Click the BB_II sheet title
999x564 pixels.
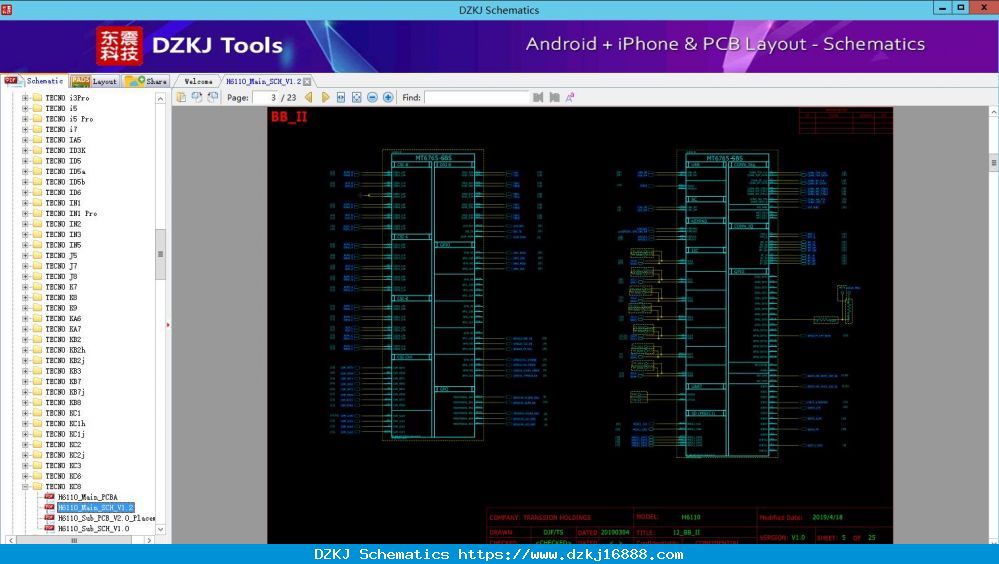pyautogui.click(x=289, y=117)
